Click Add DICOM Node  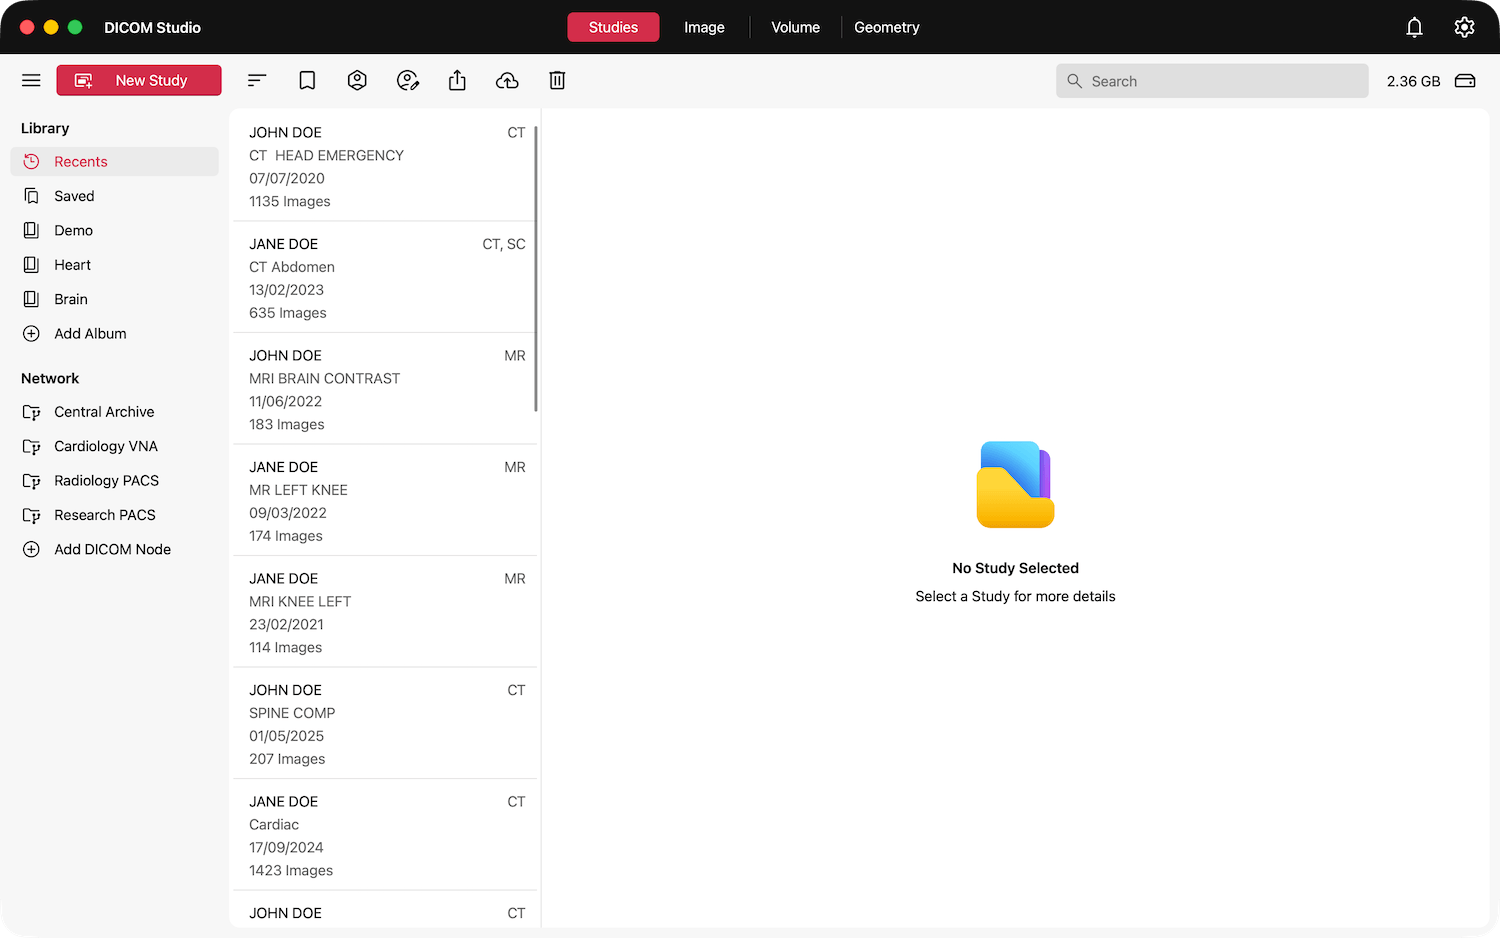(x=114, y=549)
